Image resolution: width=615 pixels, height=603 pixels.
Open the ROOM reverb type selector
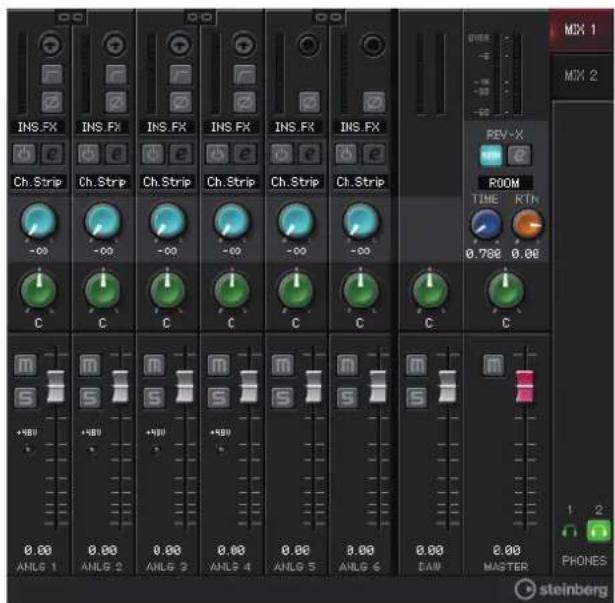point(505,183)
